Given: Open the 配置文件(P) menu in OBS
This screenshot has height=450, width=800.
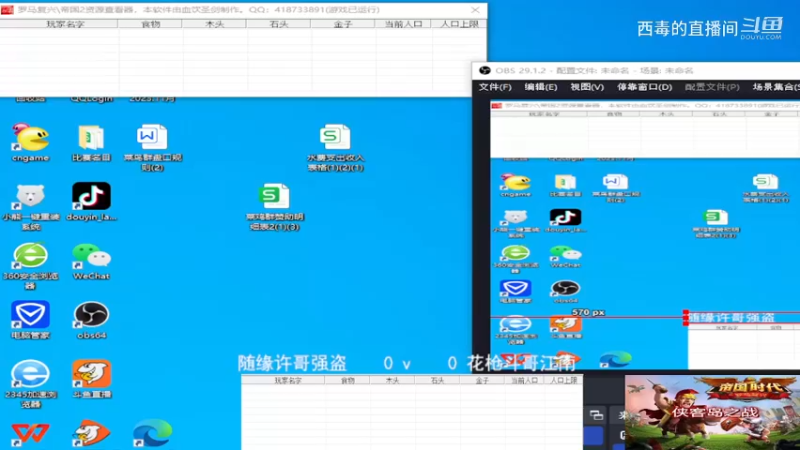Looking at the screenshot, I should [712, 87].
